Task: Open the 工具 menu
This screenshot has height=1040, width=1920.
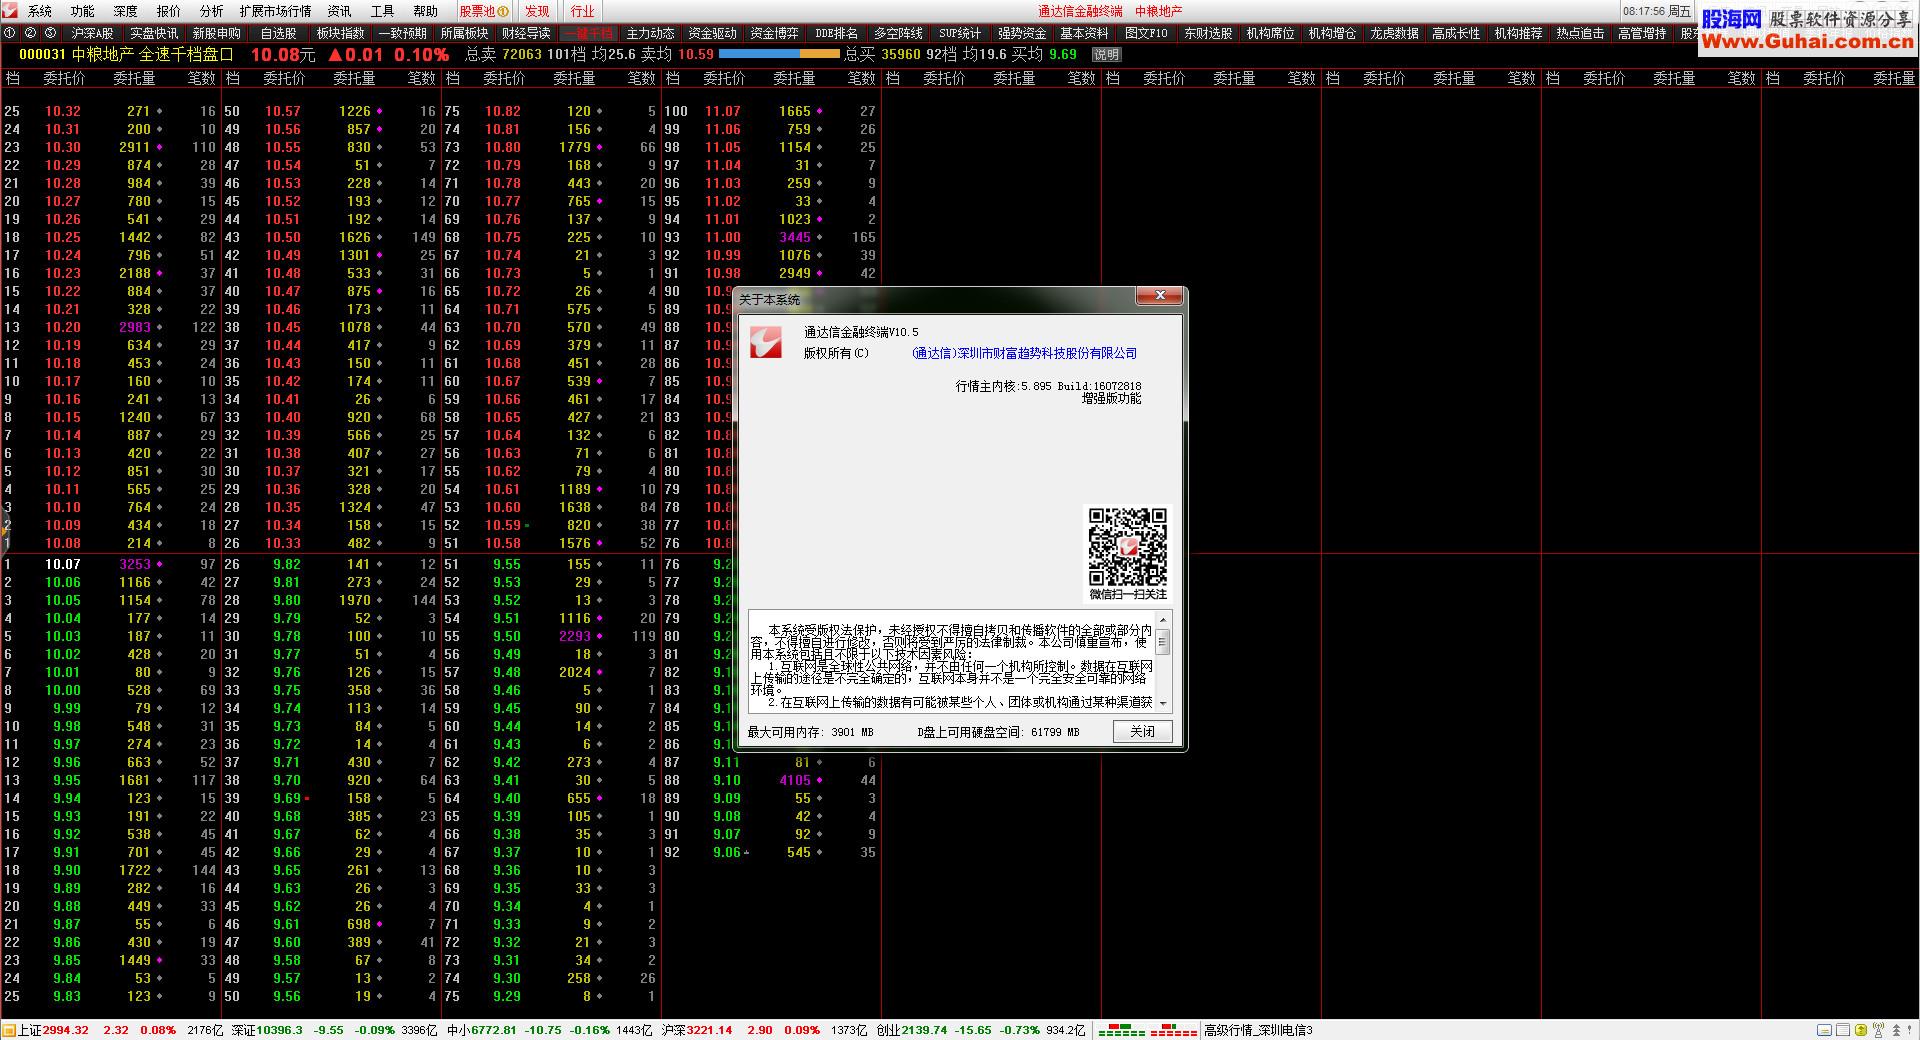Action: pyautogui.click(x=383, y=11)
